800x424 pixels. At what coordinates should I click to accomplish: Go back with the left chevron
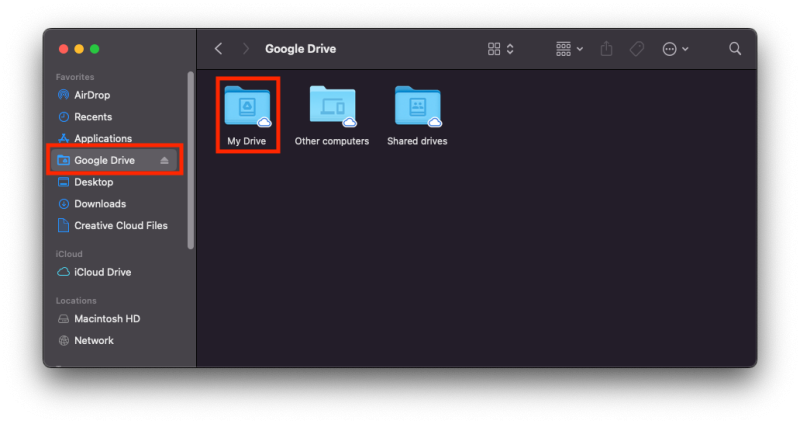click(x=218, y=48)
